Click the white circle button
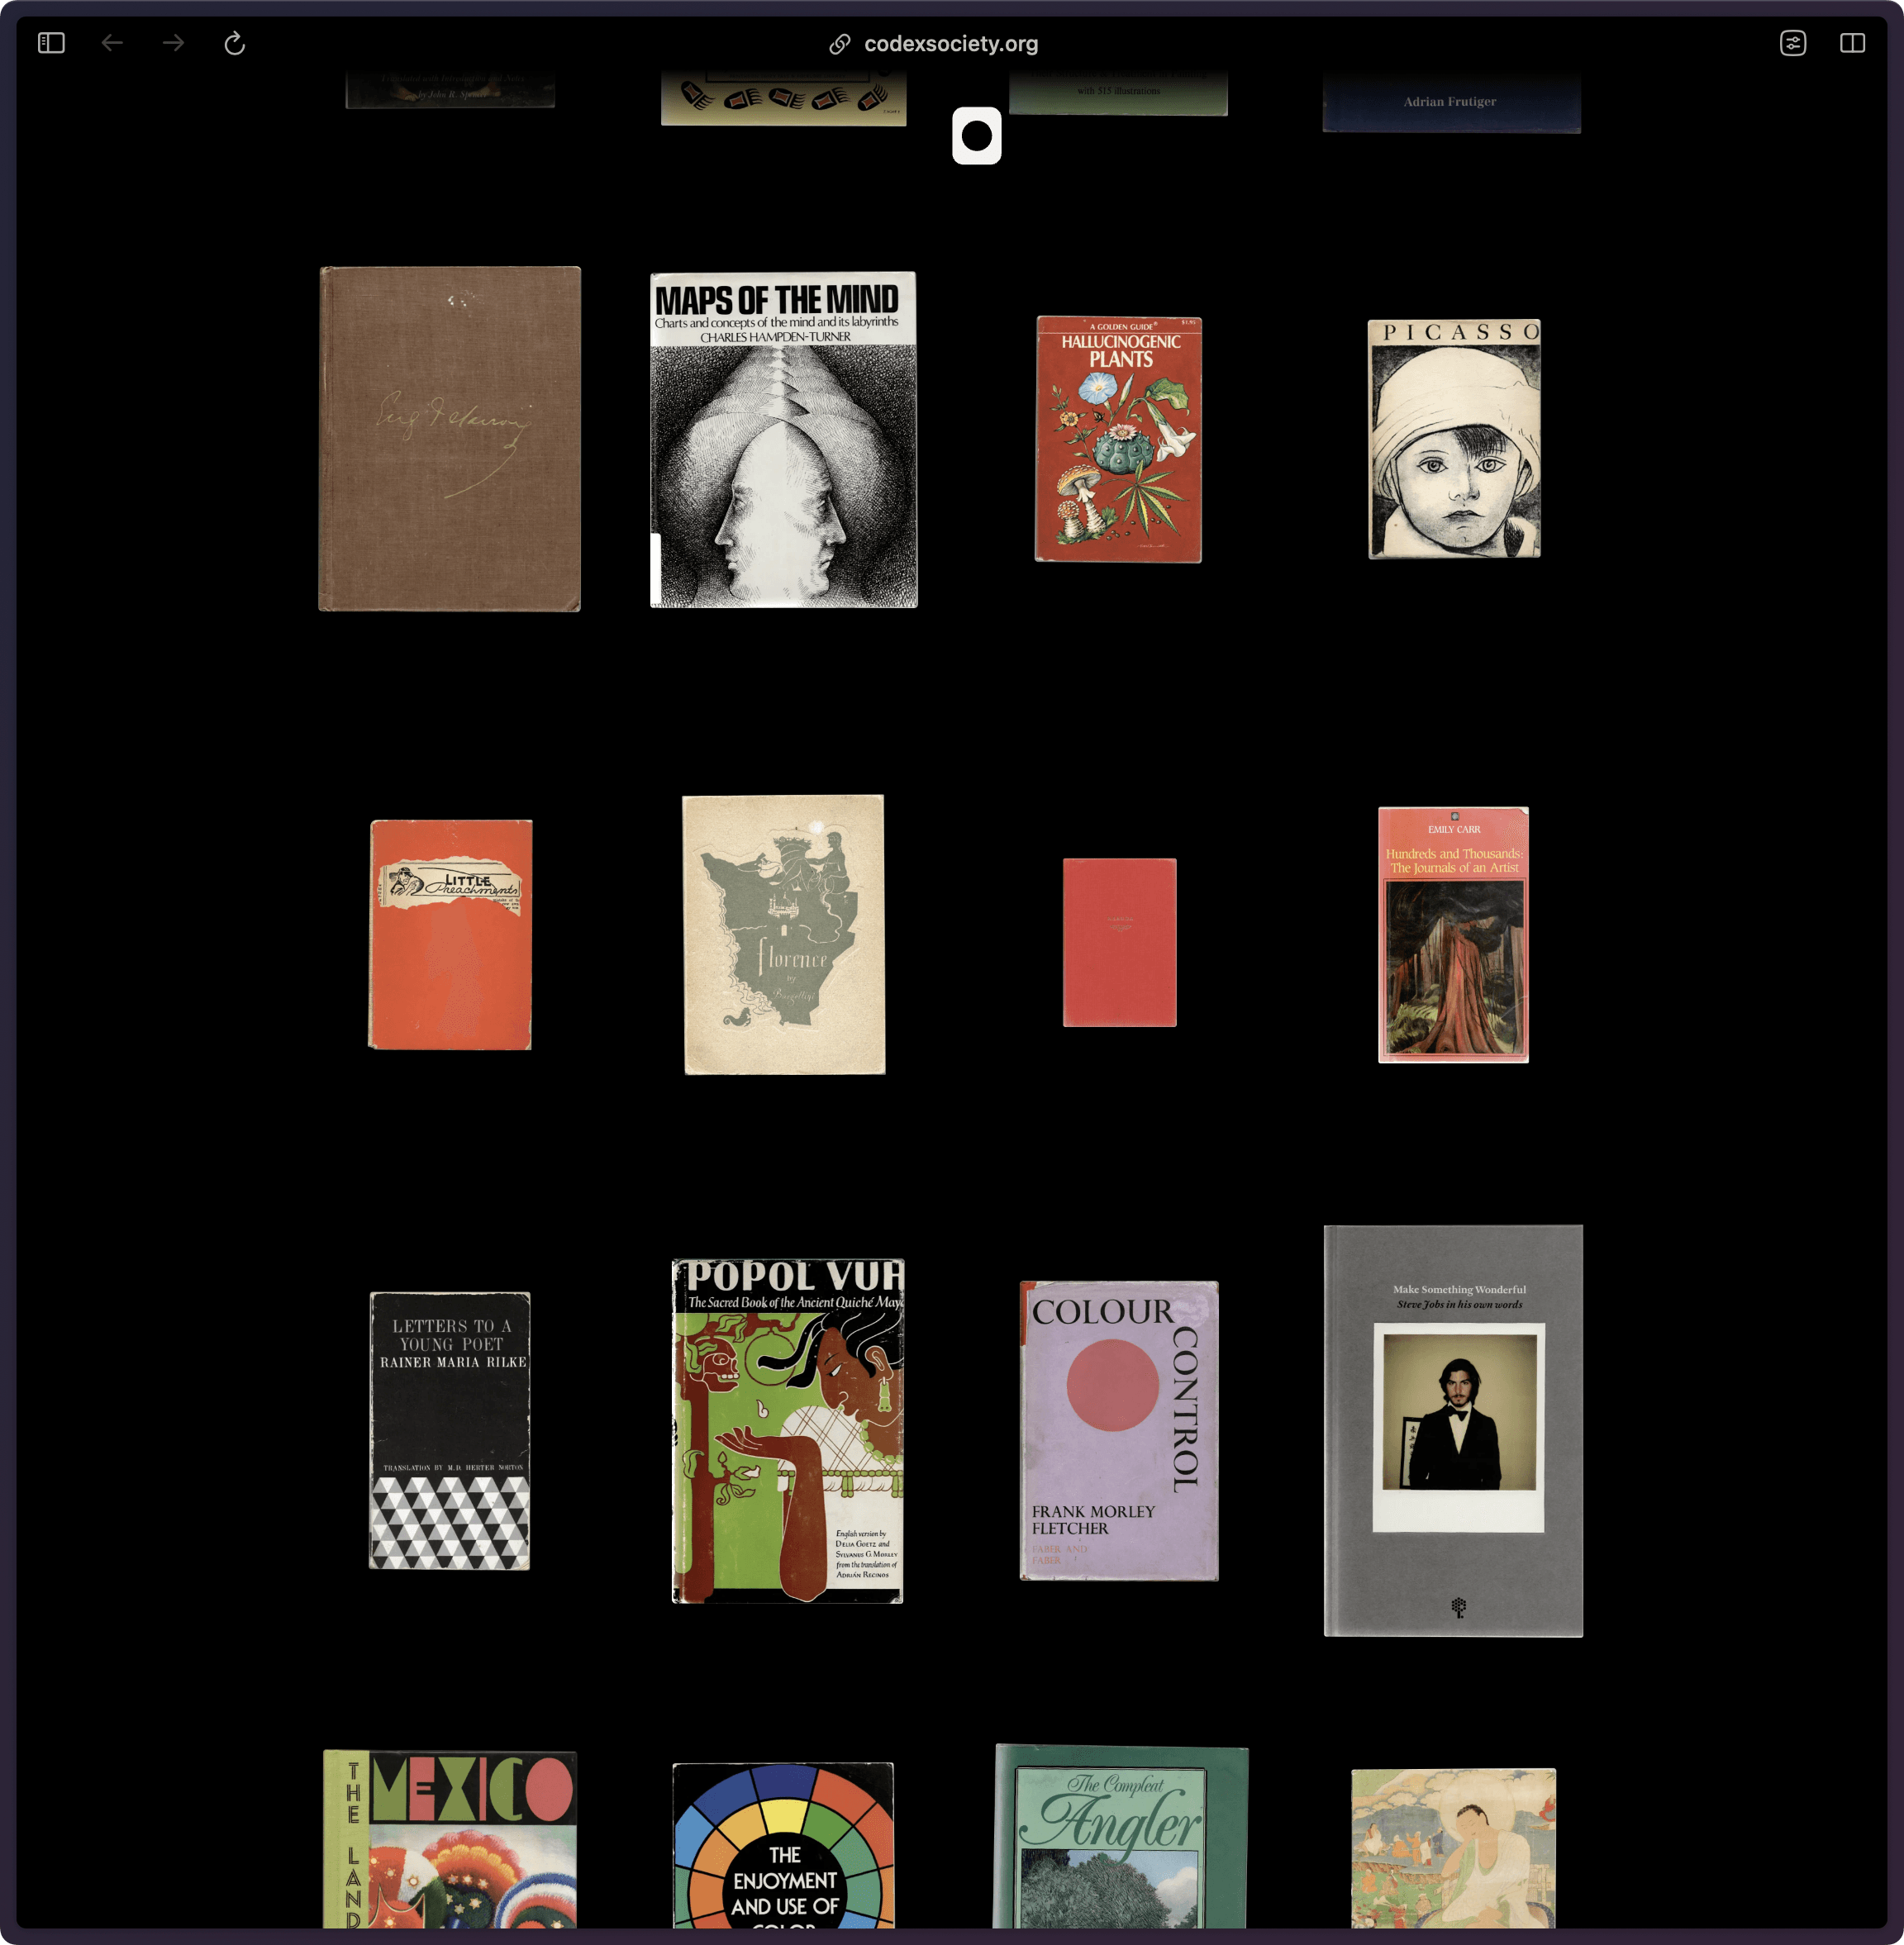Image resolution: width=1904 pixels, height=1945 pixels. (976, 136)
